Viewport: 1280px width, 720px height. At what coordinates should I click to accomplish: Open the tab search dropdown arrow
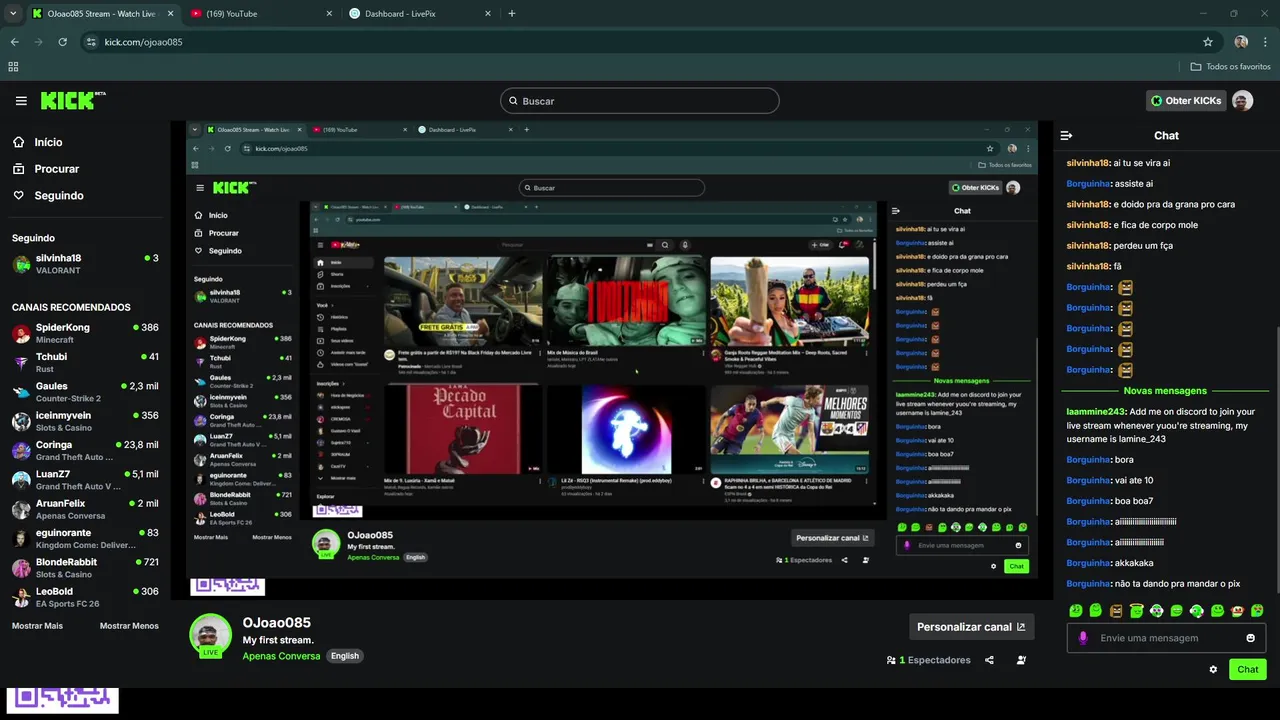coord(12,14)
